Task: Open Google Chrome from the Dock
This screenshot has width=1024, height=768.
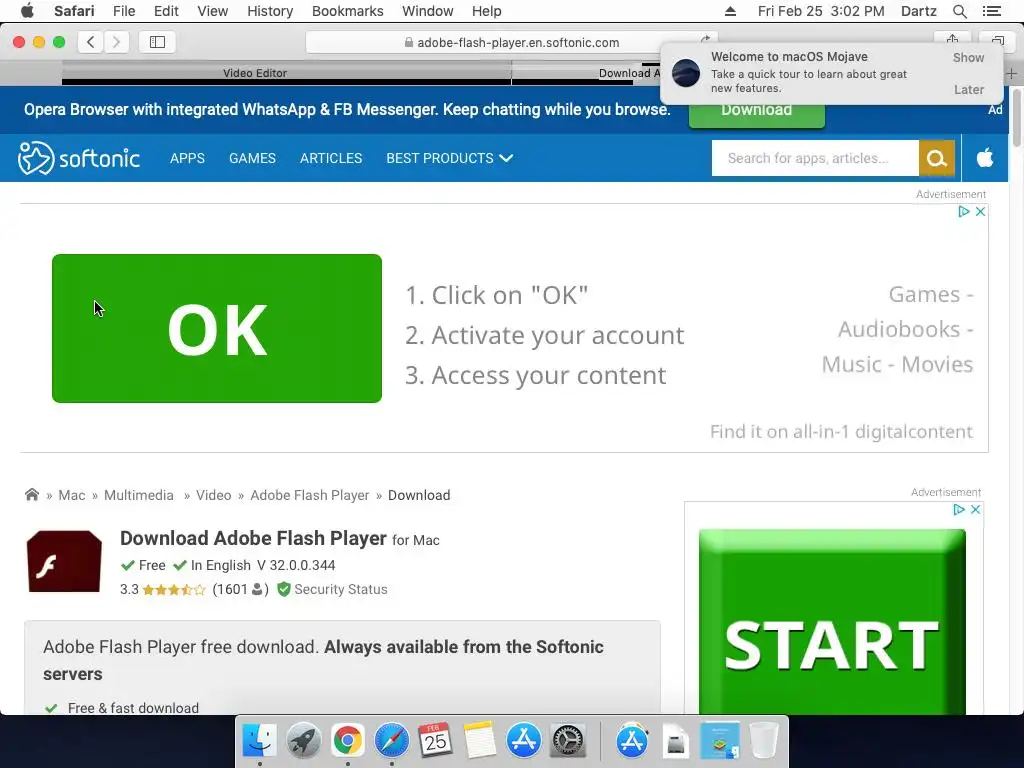Action: coord(347,741)
